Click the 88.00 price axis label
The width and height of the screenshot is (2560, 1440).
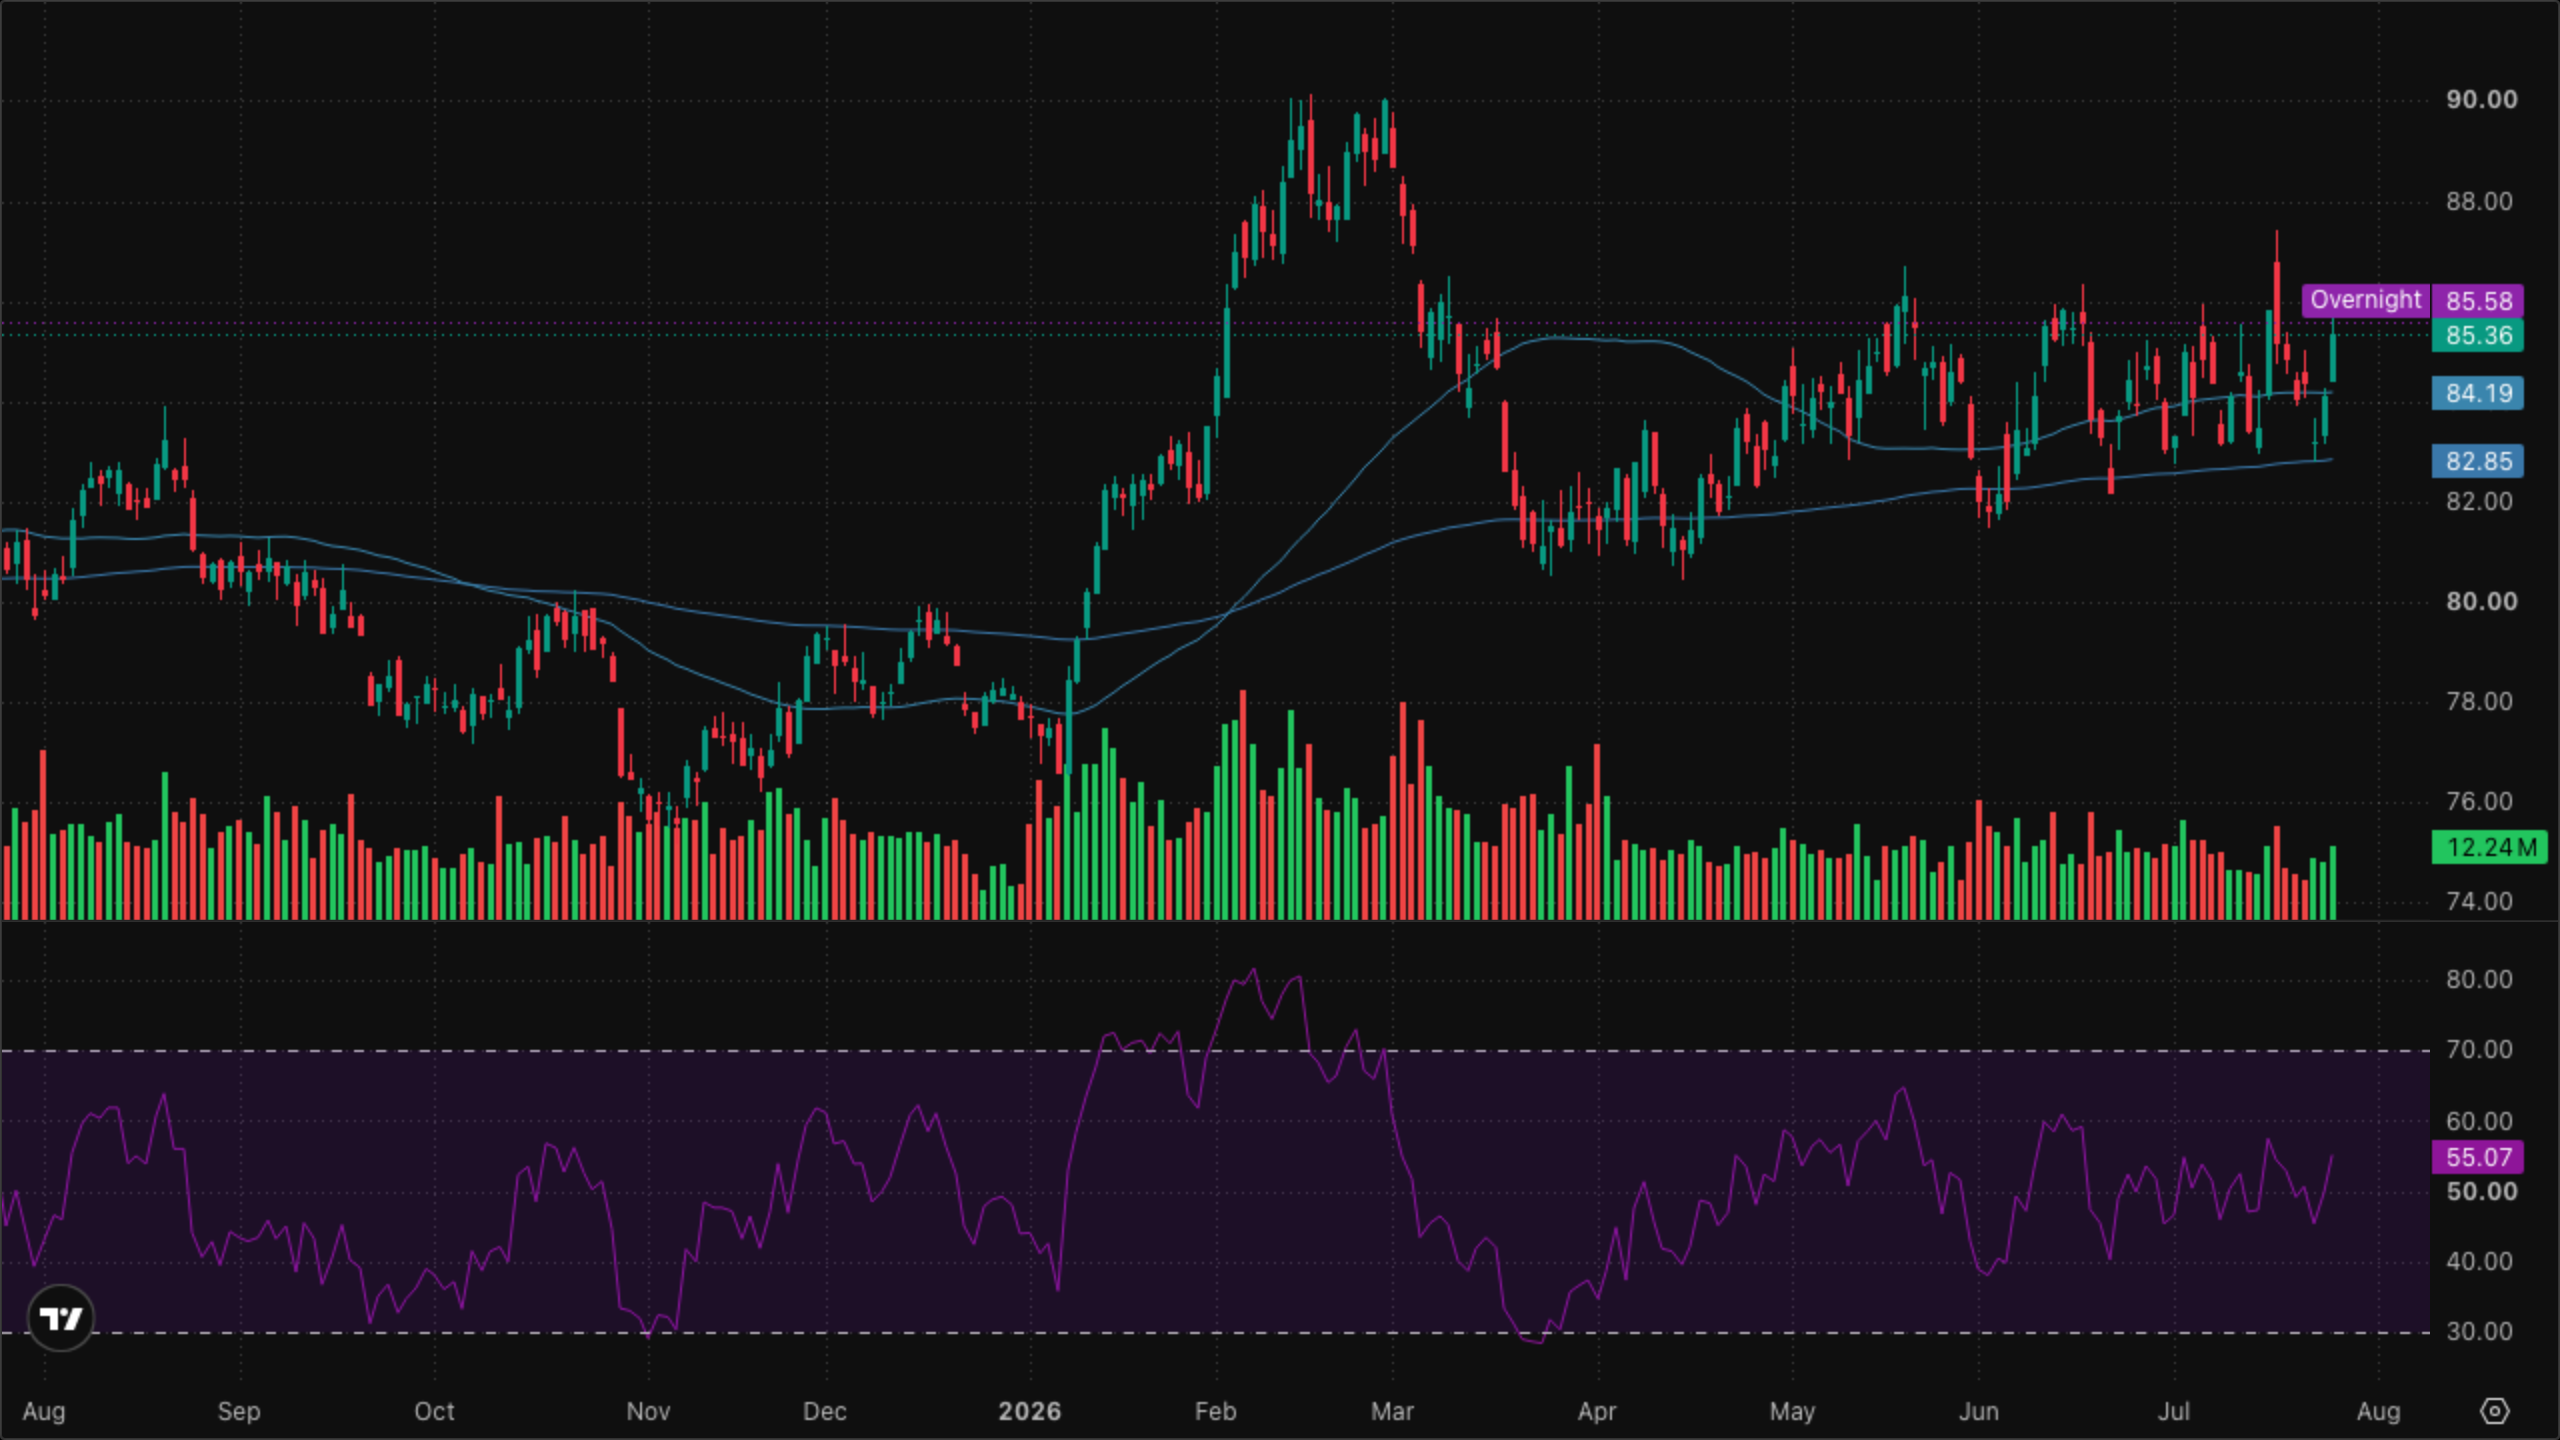2479,202
